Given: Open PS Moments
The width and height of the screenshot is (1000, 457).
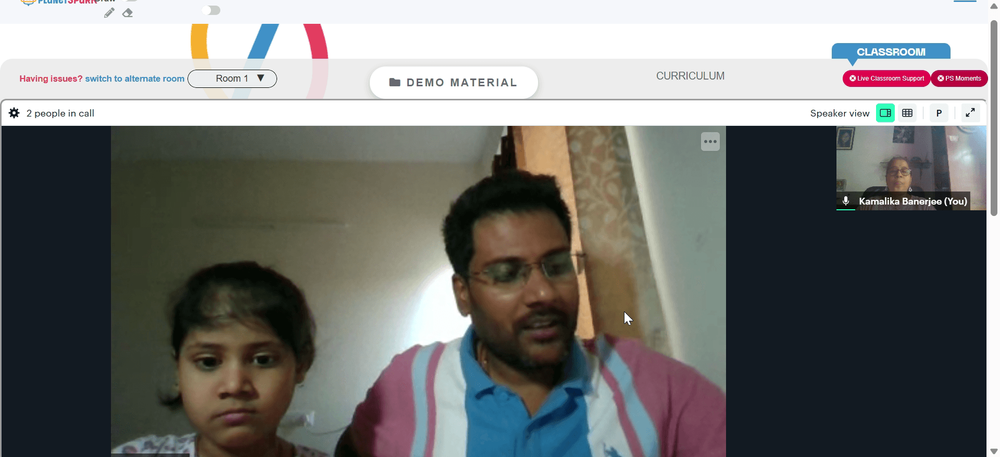Looking at the screenshot, I should point(959,78).
